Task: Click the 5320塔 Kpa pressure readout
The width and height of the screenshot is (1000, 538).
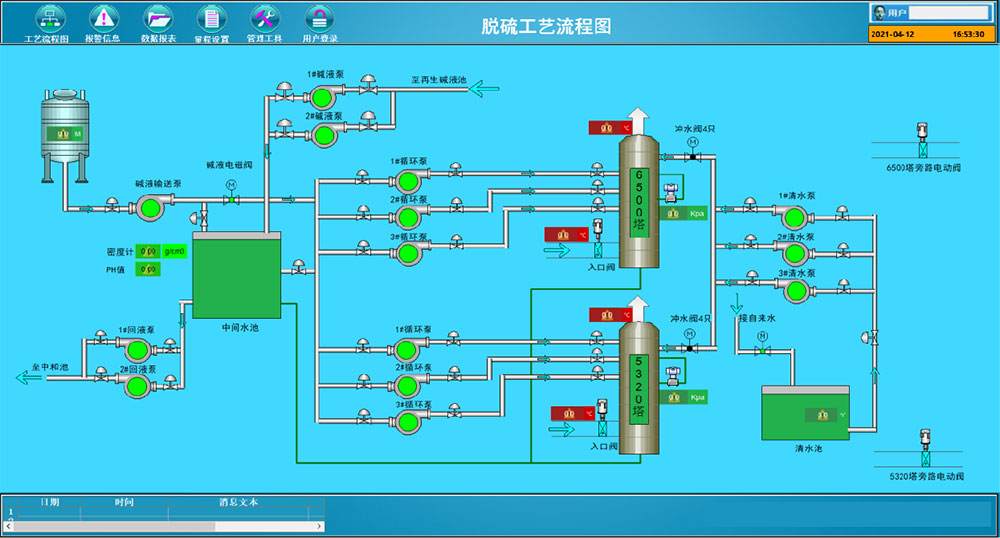Action: coord(685,397)
